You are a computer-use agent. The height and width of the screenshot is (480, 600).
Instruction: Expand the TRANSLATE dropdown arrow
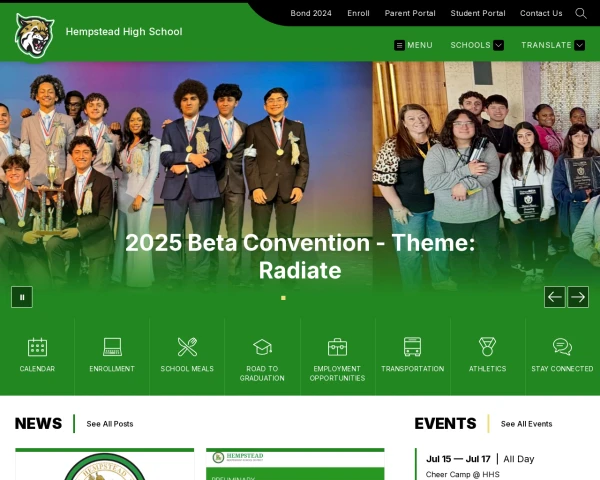[580, 45]
